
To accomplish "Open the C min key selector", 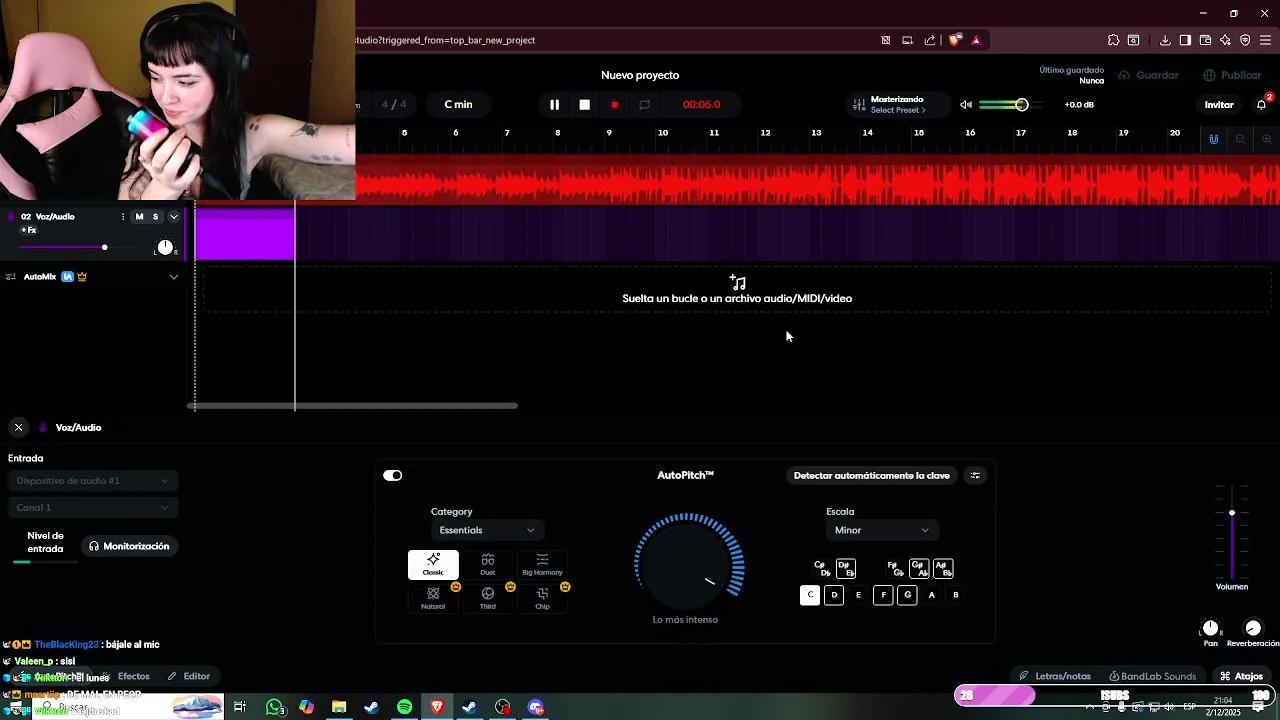I will coord(458,105).
